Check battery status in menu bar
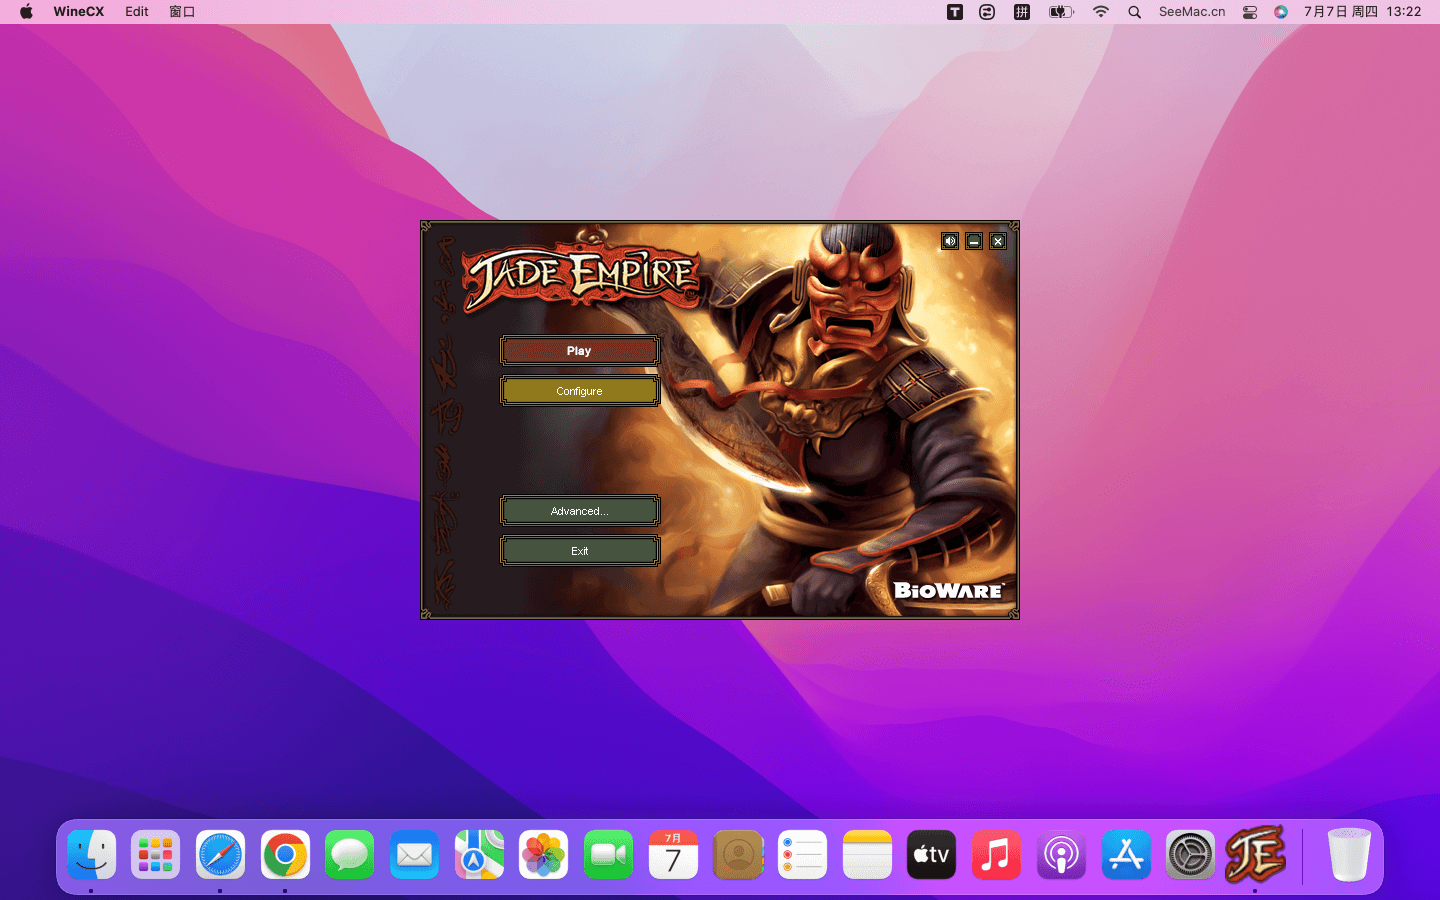 [x=1061, y=12]
